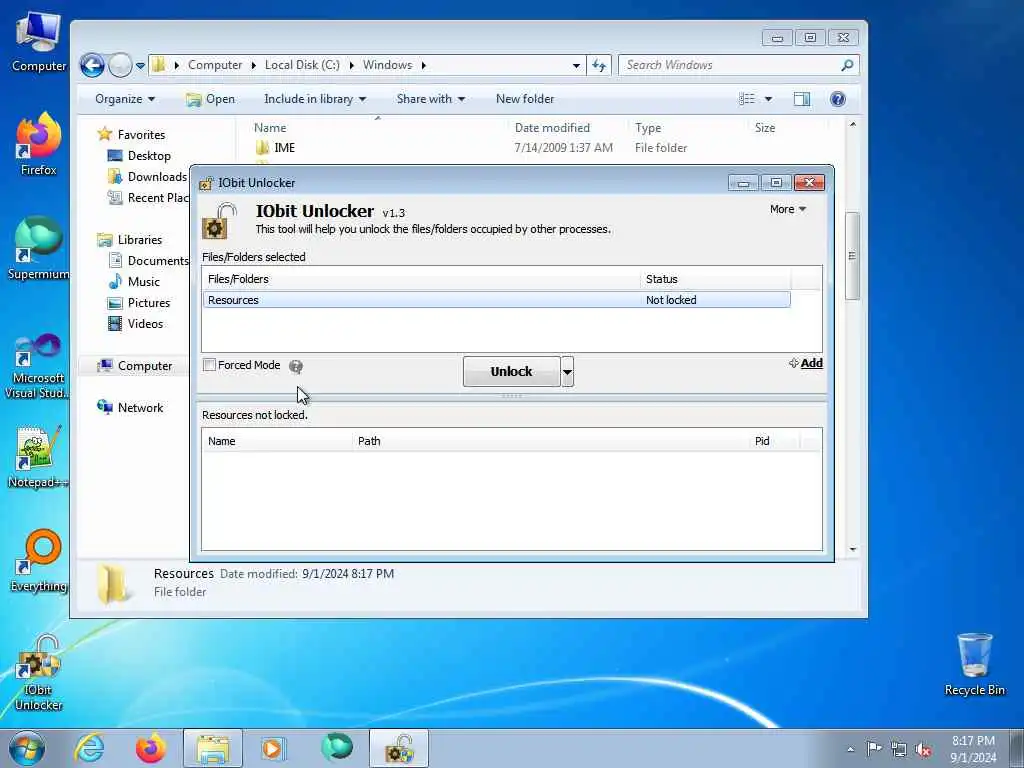Click Windows in the address breadcrumb

click(387, 65)
